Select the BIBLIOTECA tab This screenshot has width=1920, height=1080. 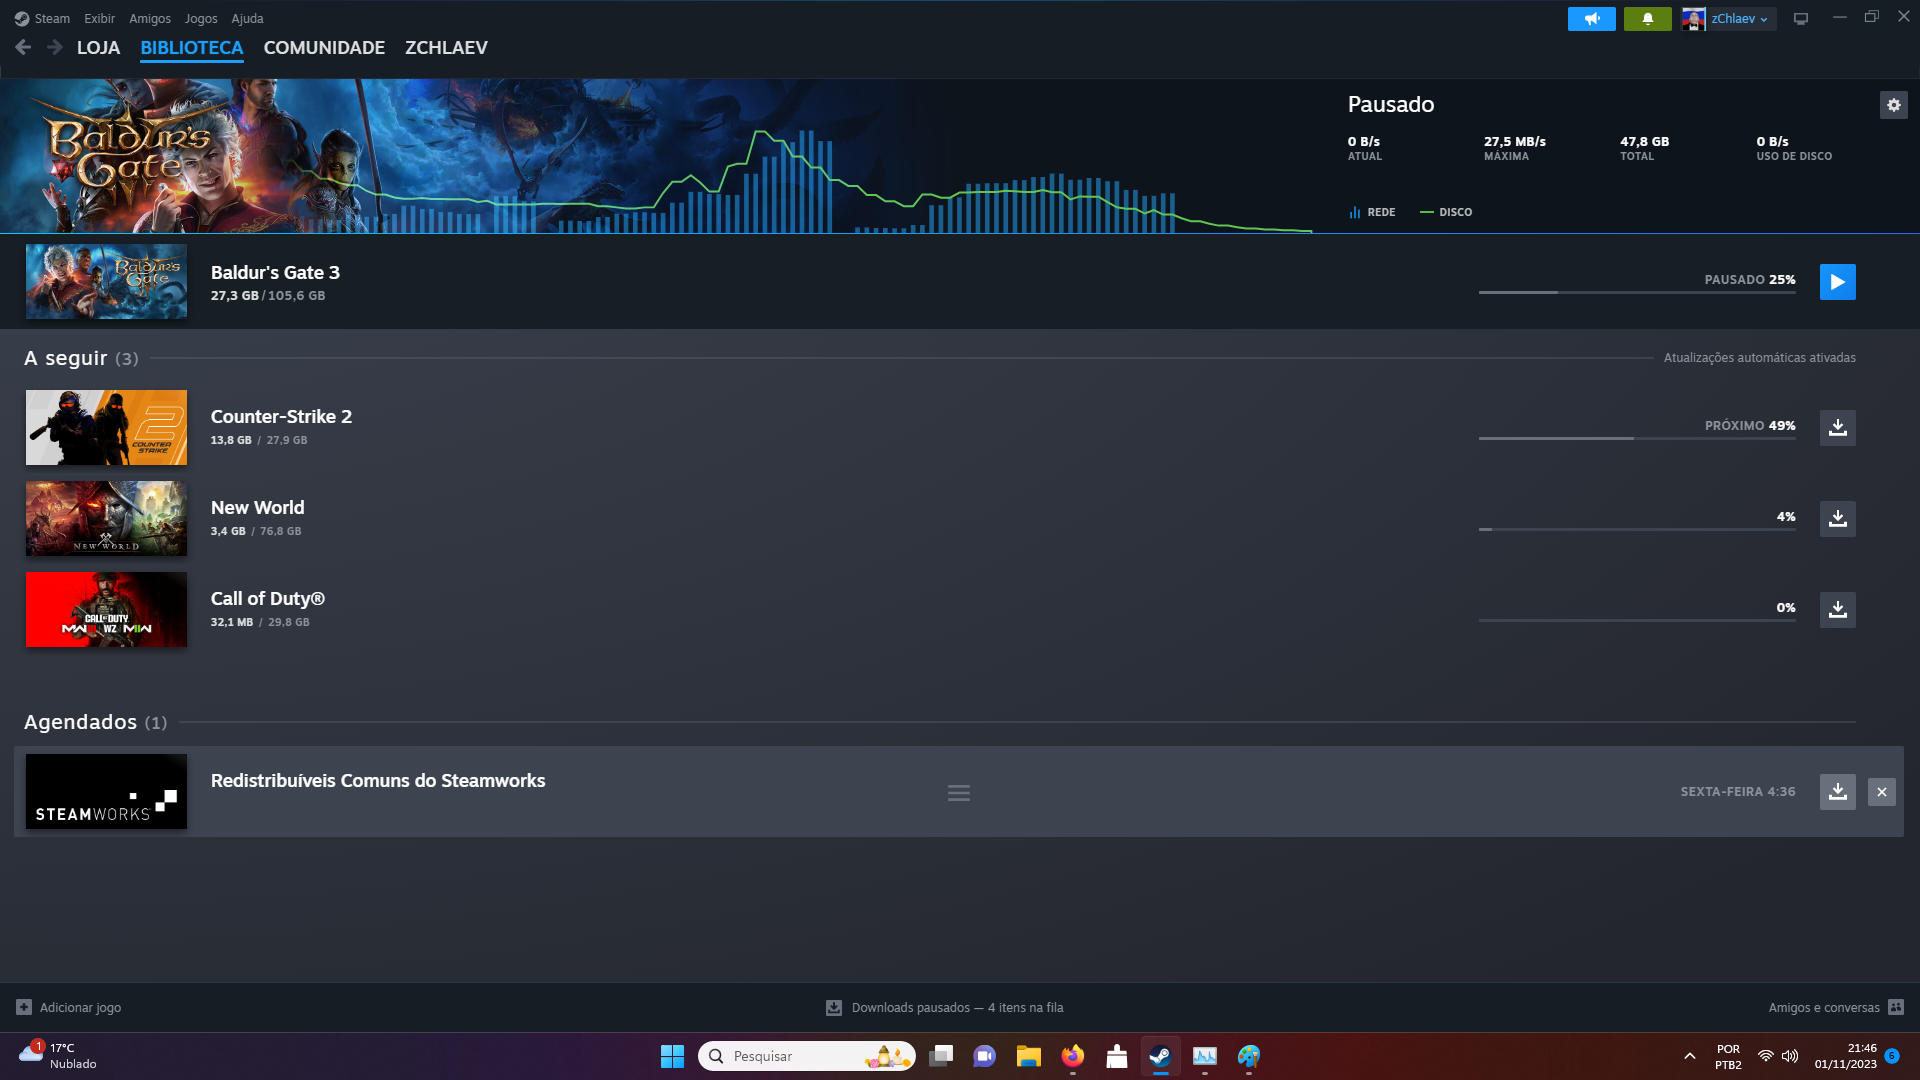(x=191, y=48)
